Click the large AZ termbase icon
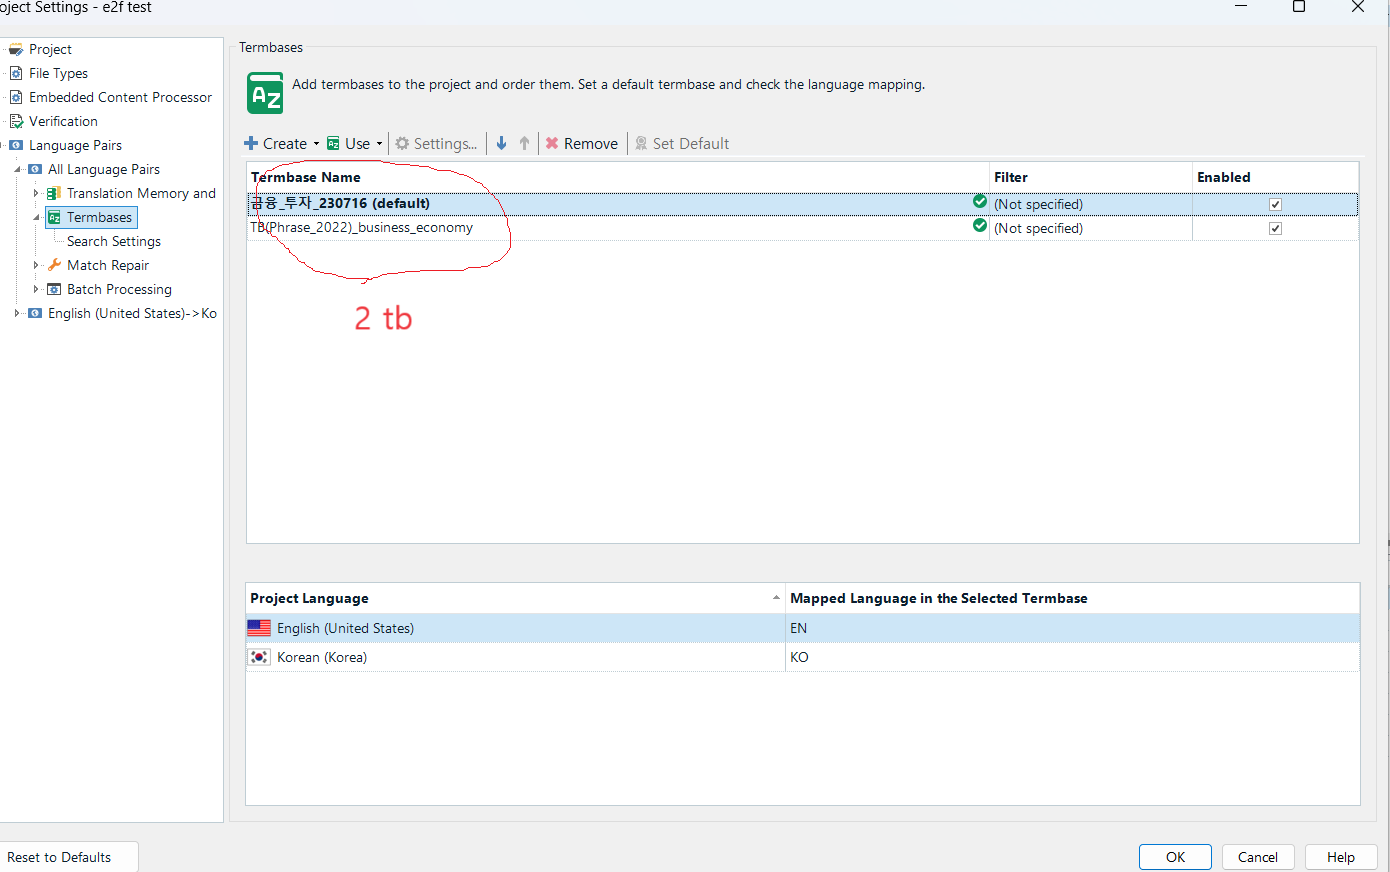The width and height of the screenshot is (1390, 872). [x=265, y=93]
